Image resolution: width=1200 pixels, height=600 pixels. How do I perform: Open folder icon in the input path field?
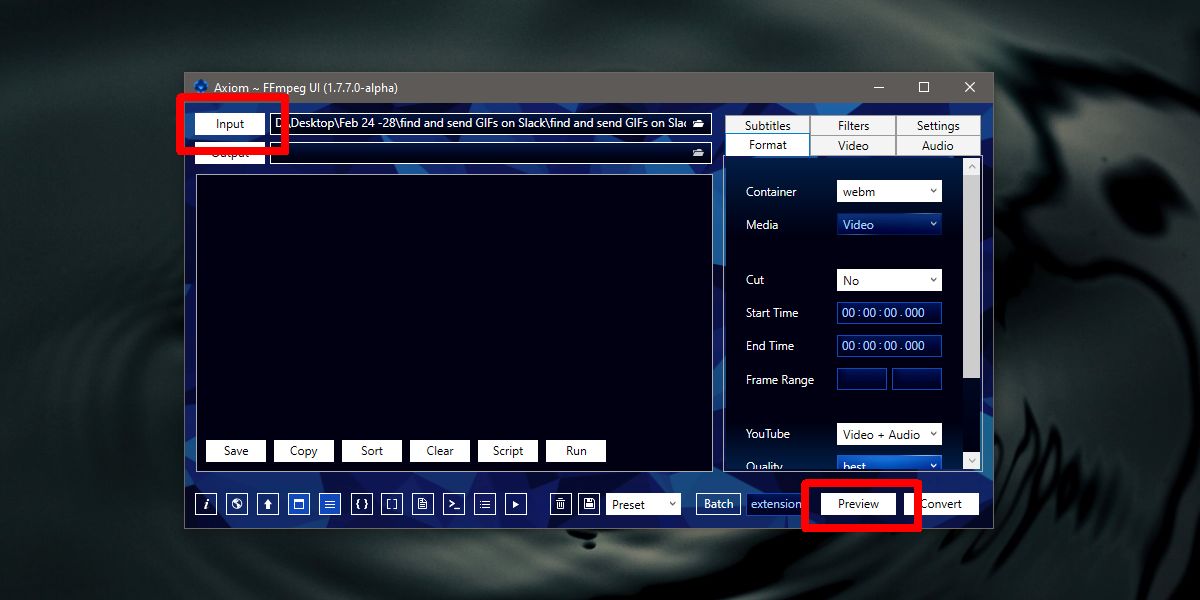pyautogui.click(x=698, y=124)
